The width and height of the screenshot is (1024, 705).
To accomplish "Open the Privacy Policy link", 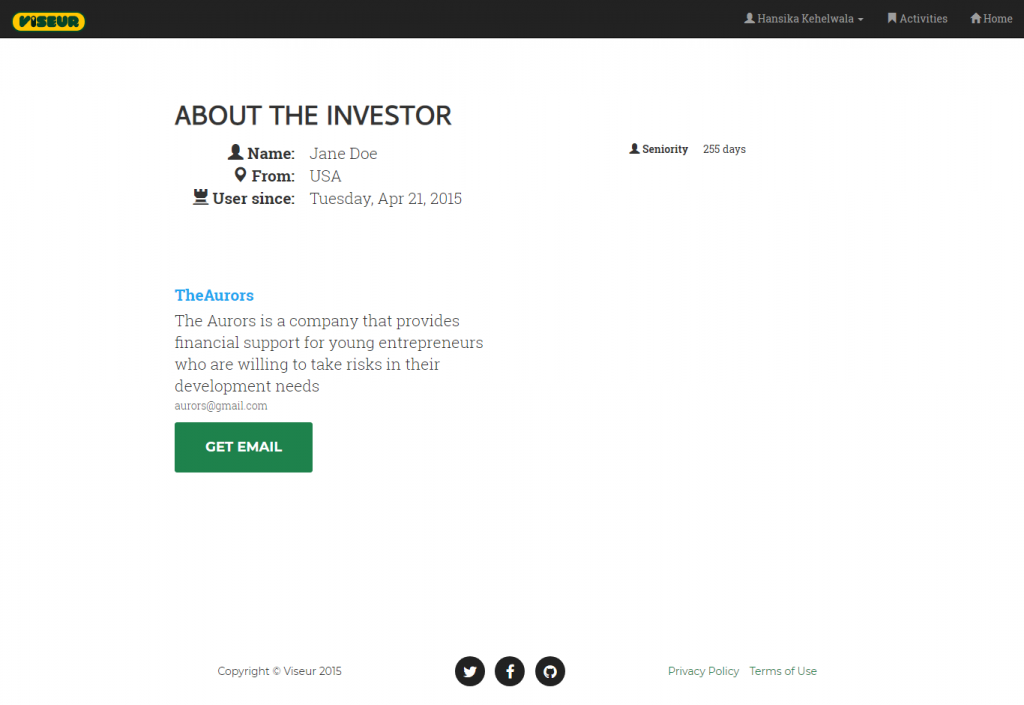I will tap(703, 671).
